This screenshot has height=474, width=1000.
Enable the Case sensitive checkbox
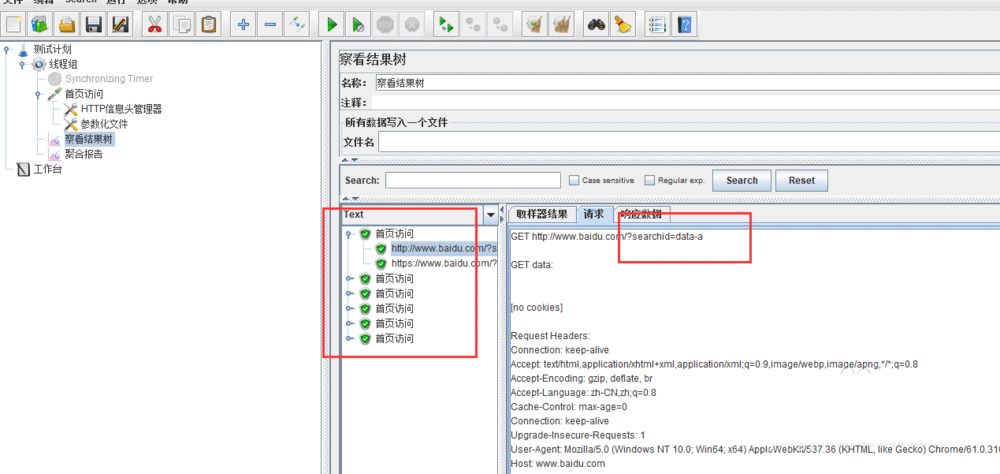point(574,181)
